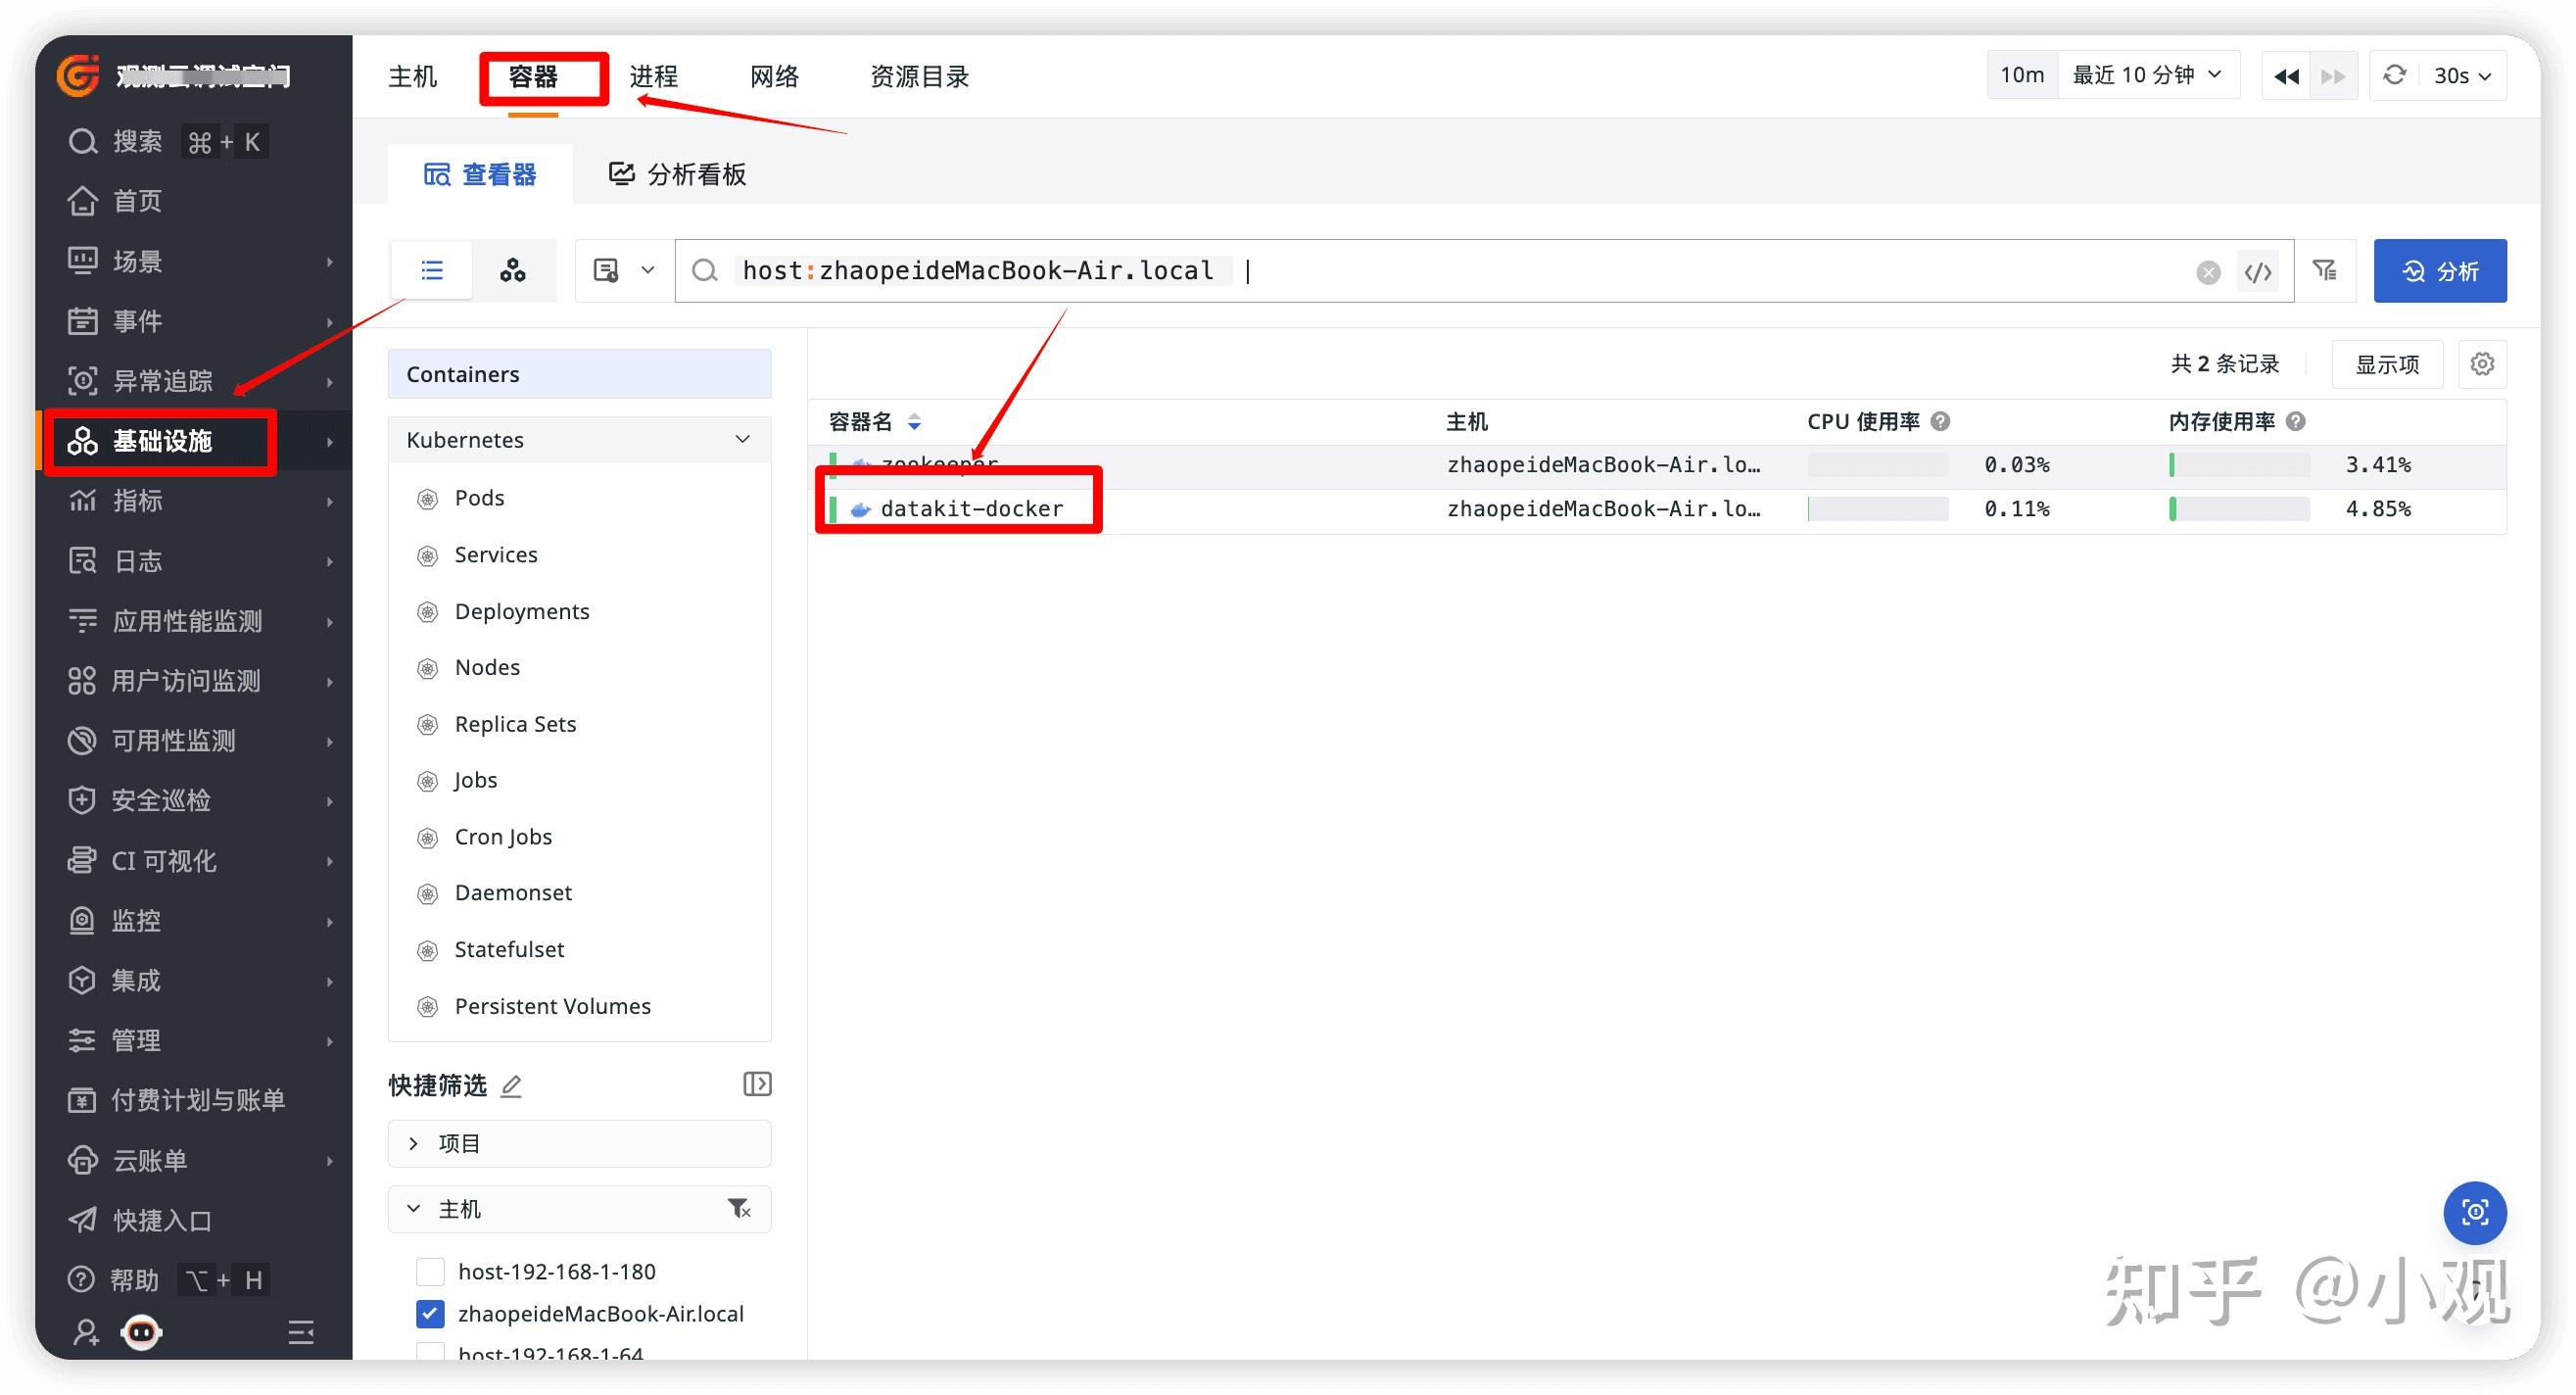Click the filter icon beside 主机
Screen dimensions: 2576x1395
(x=739, y=1208)
